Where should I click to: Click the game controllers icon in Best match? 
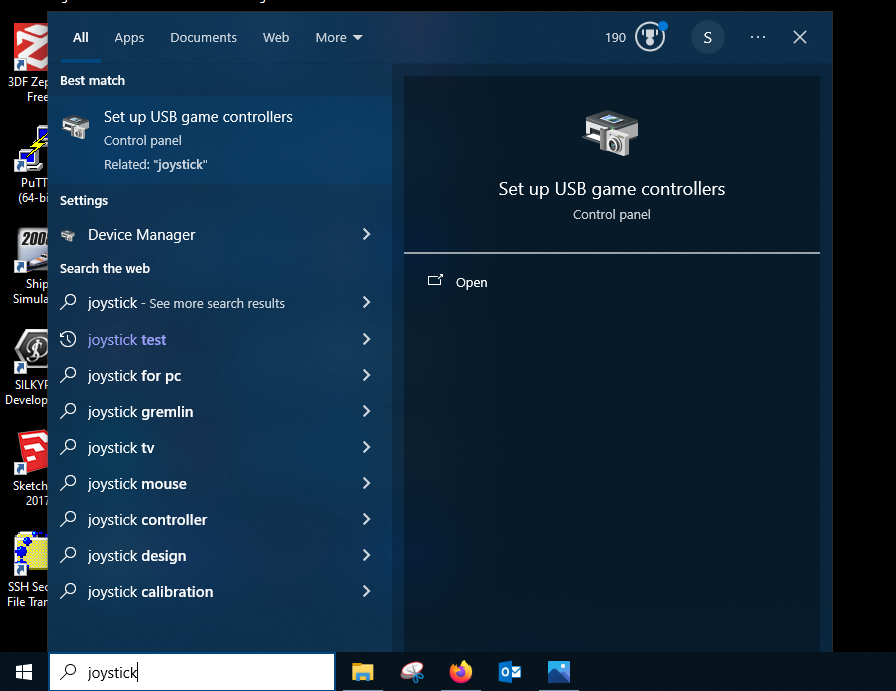(x=75, y=127)
